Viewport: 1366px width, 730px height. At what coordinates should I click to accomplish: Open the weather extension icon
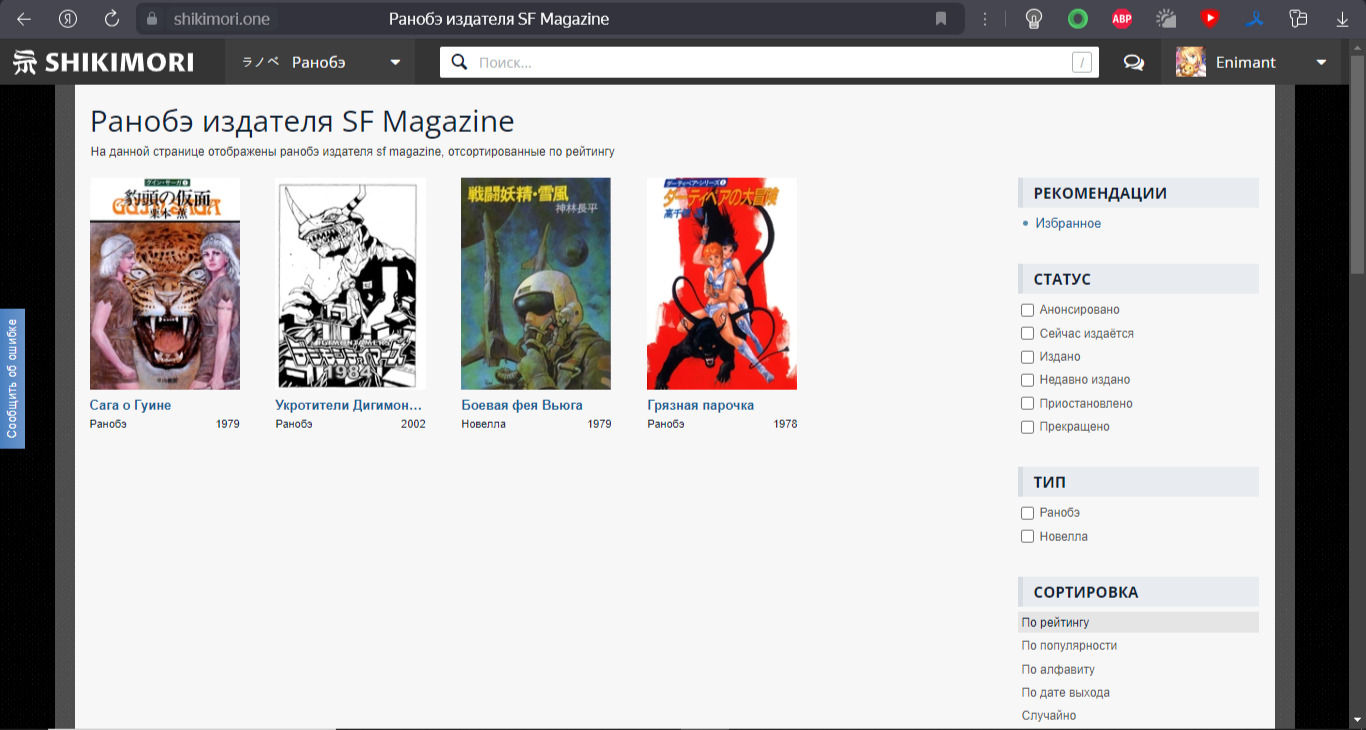click(x=1166, y=19)
